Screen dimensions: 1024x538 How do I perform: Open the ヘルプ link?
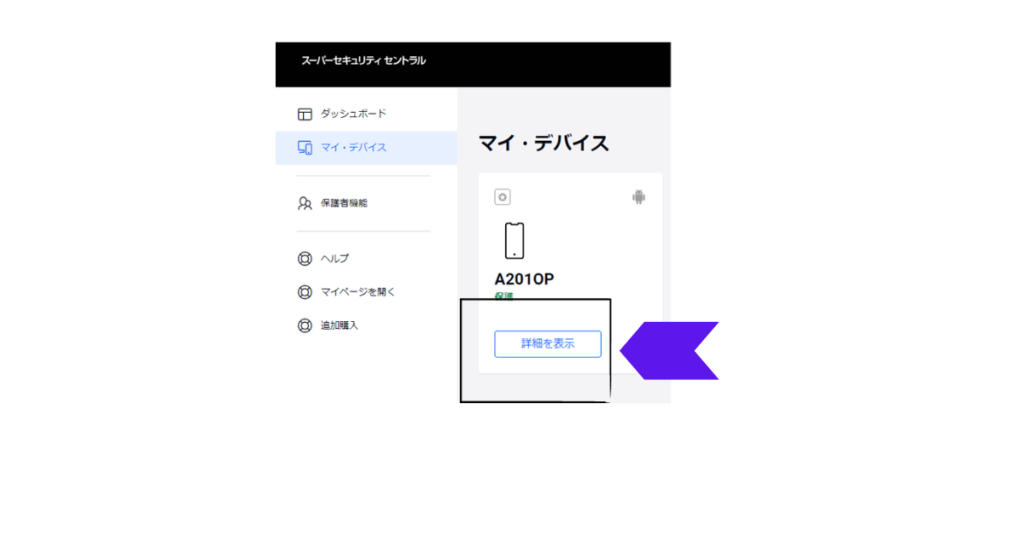(334, 259)
